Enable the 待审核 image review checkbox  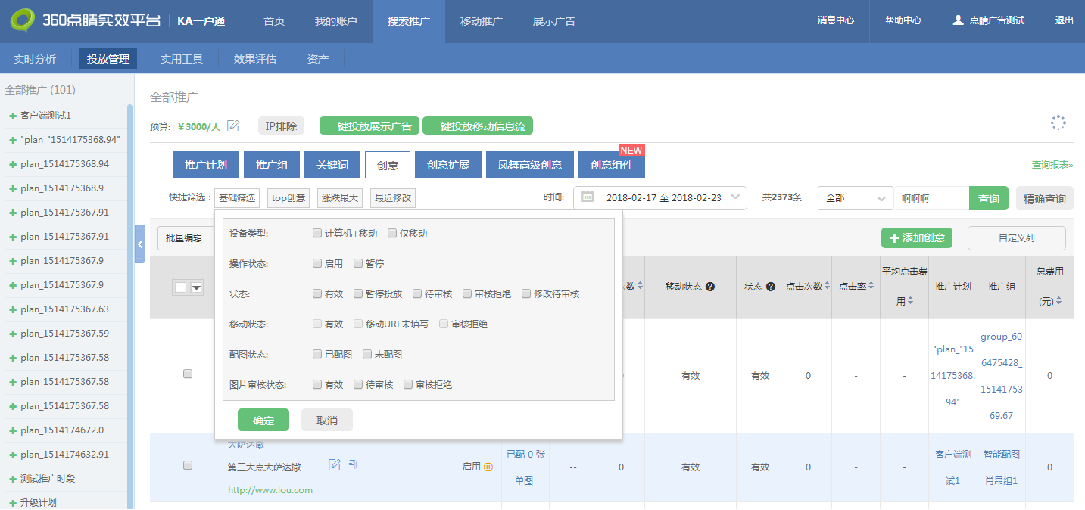point(358,384)
